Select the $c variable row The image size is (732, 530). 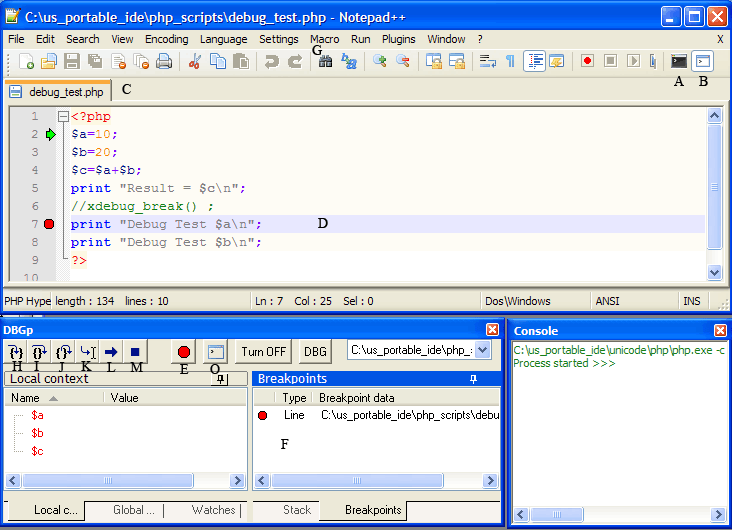click(x=37, y=451)
